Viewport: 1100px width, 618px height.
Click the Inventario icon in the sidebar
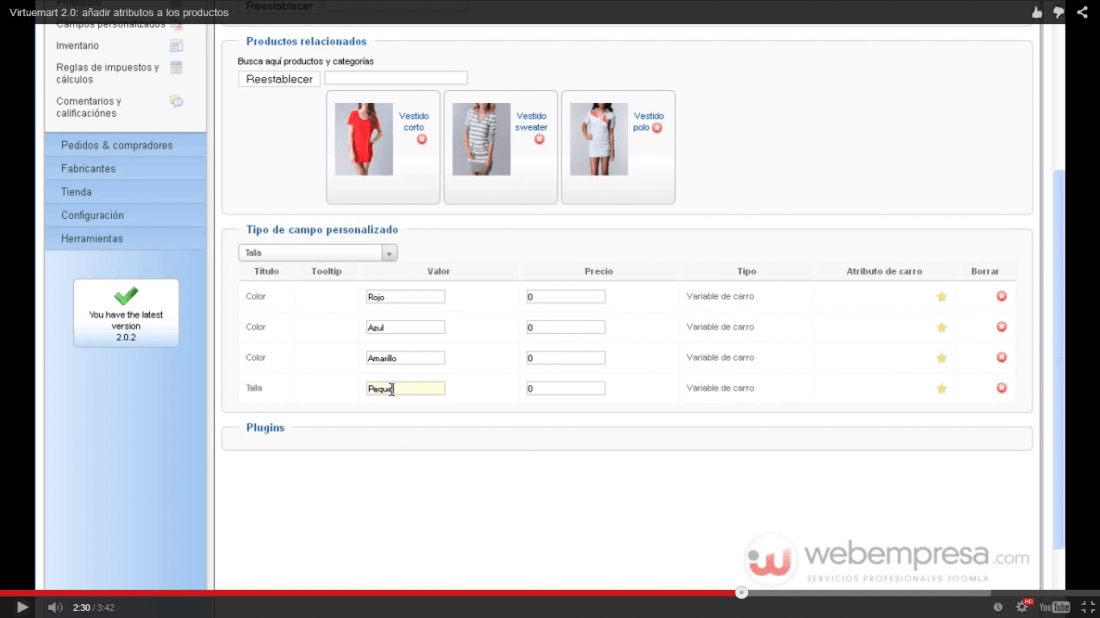[176, 46]
